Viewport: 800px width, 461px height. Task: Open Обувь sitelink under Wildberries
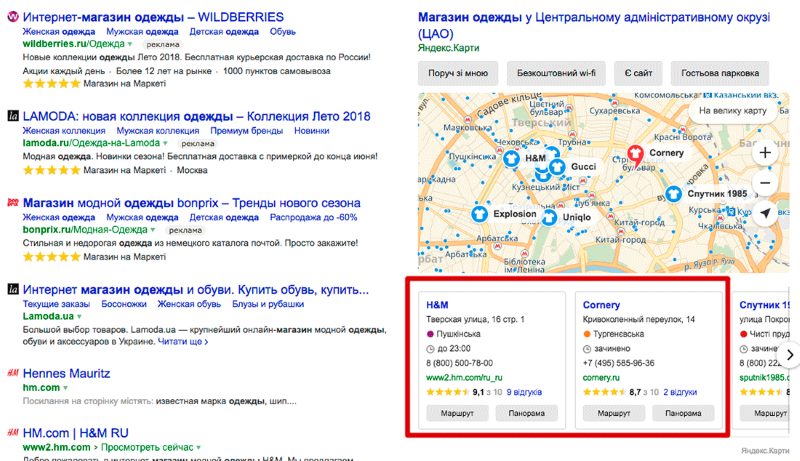pos(283,32)
